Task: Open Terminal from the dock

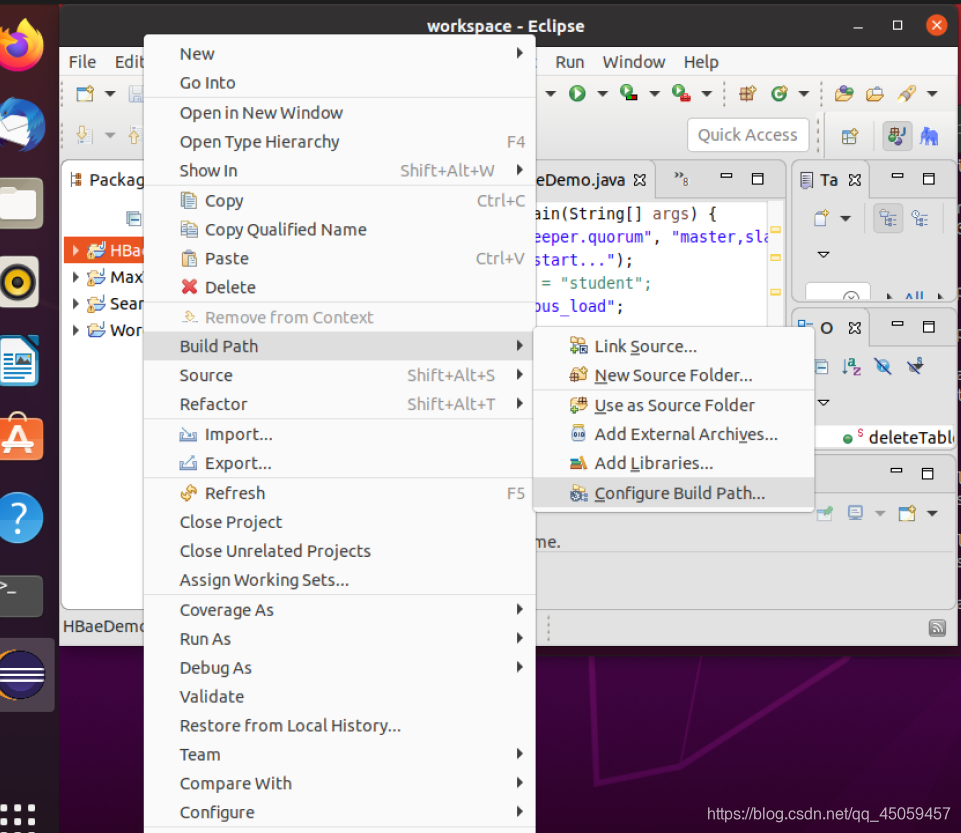Action: (x=21, y=595)
